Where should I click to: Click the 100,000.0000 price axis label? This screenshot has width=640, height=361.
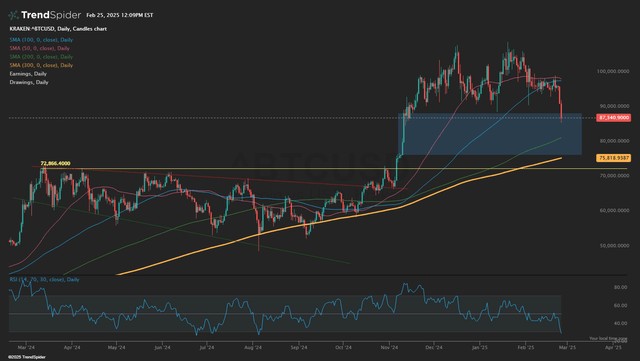point(613,71)
